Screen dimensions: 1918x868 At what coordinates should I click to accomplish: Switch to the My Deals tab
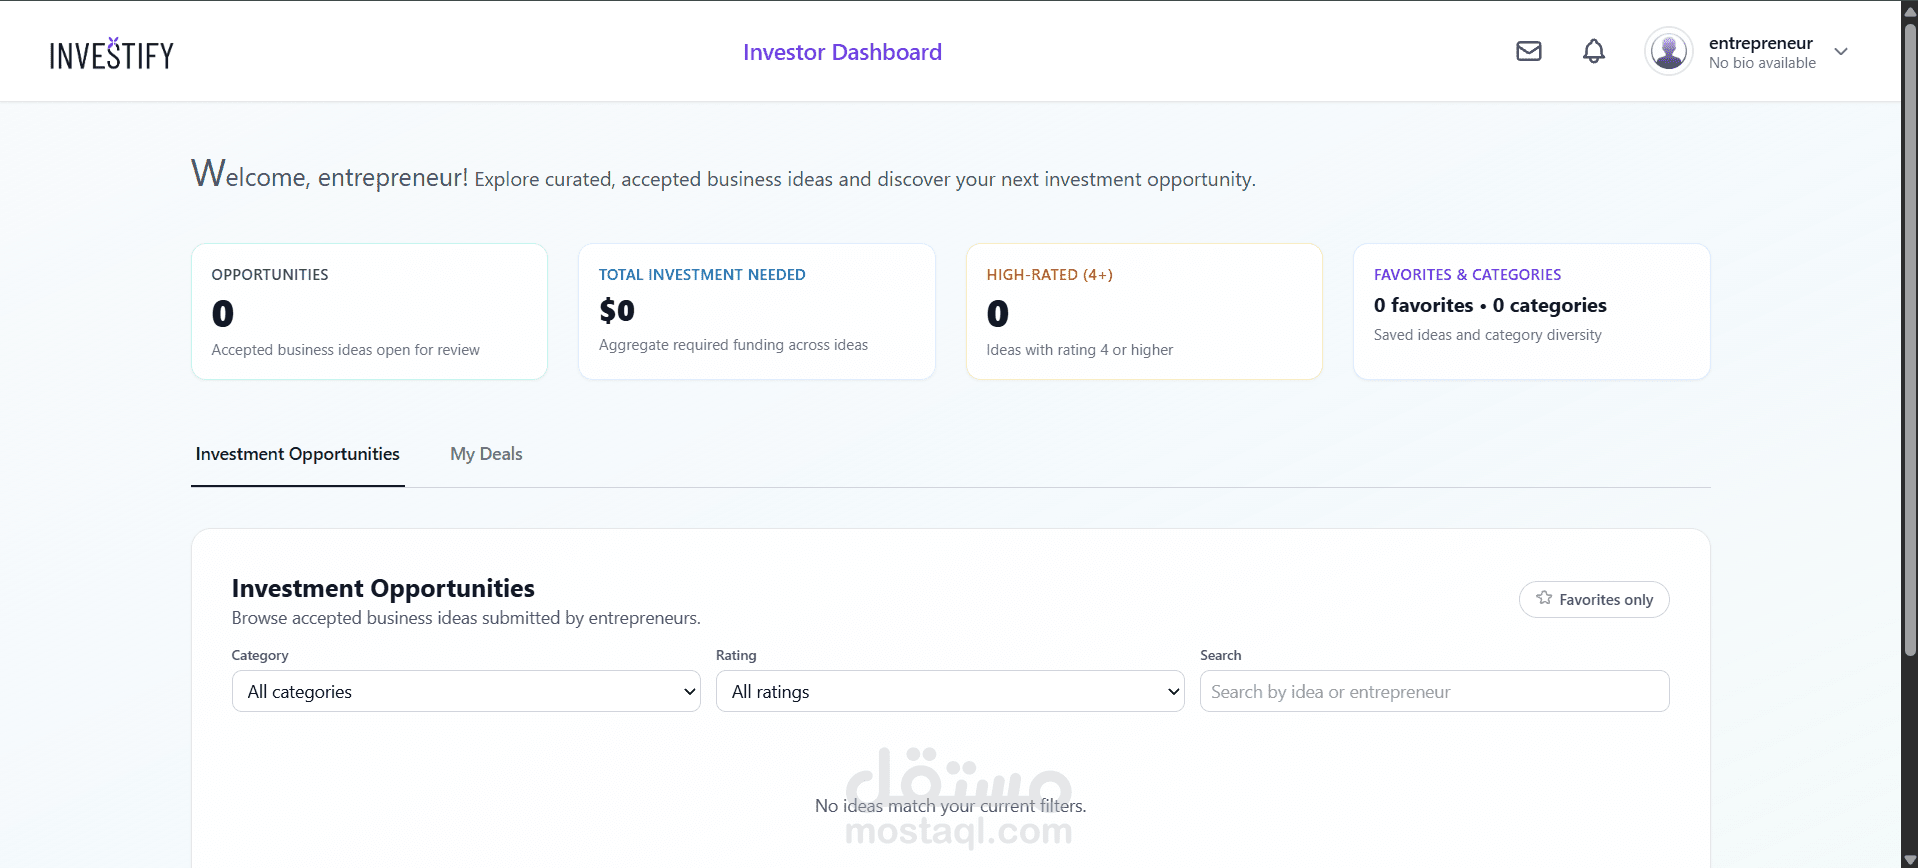(486, 454)
